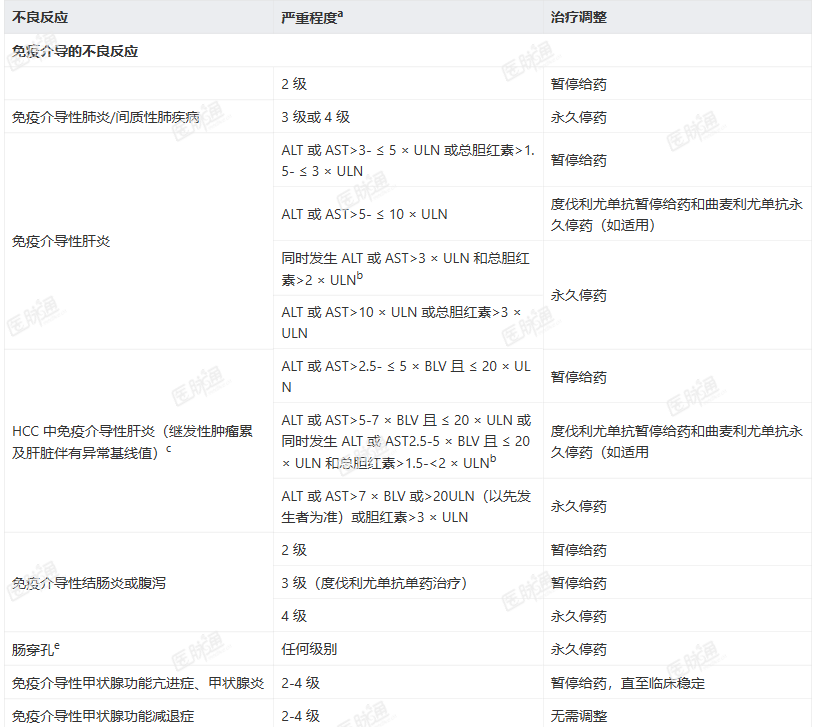
Task: Select the 免疫介导性甲状腺功能亢进症、甲状腺炎 cell
Action: 138,683
